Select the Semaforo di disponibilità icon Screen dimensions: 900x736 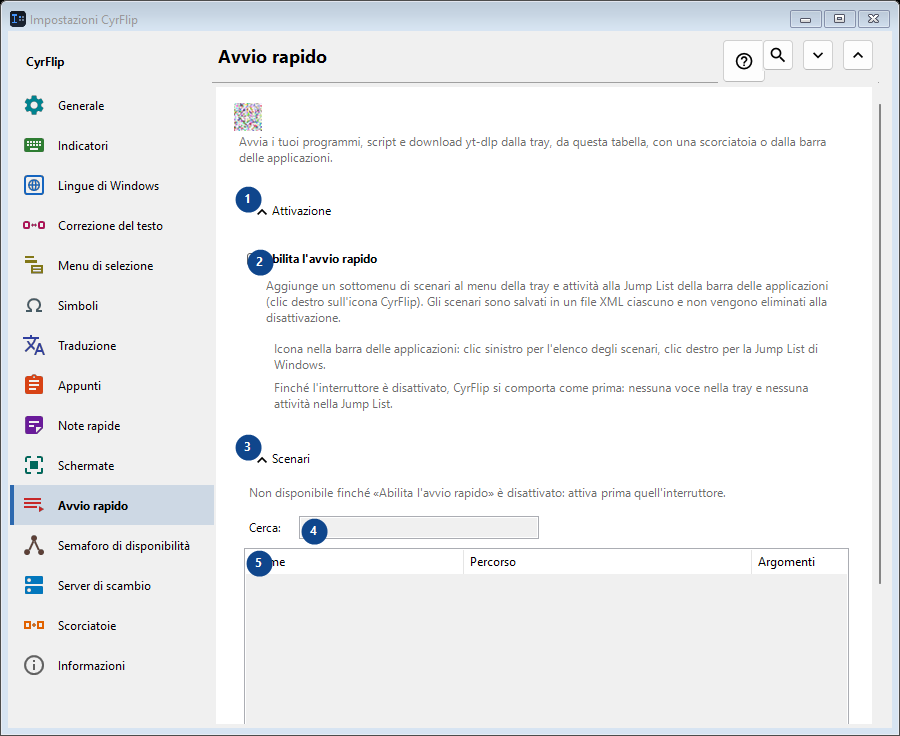(x=34, y=545)
